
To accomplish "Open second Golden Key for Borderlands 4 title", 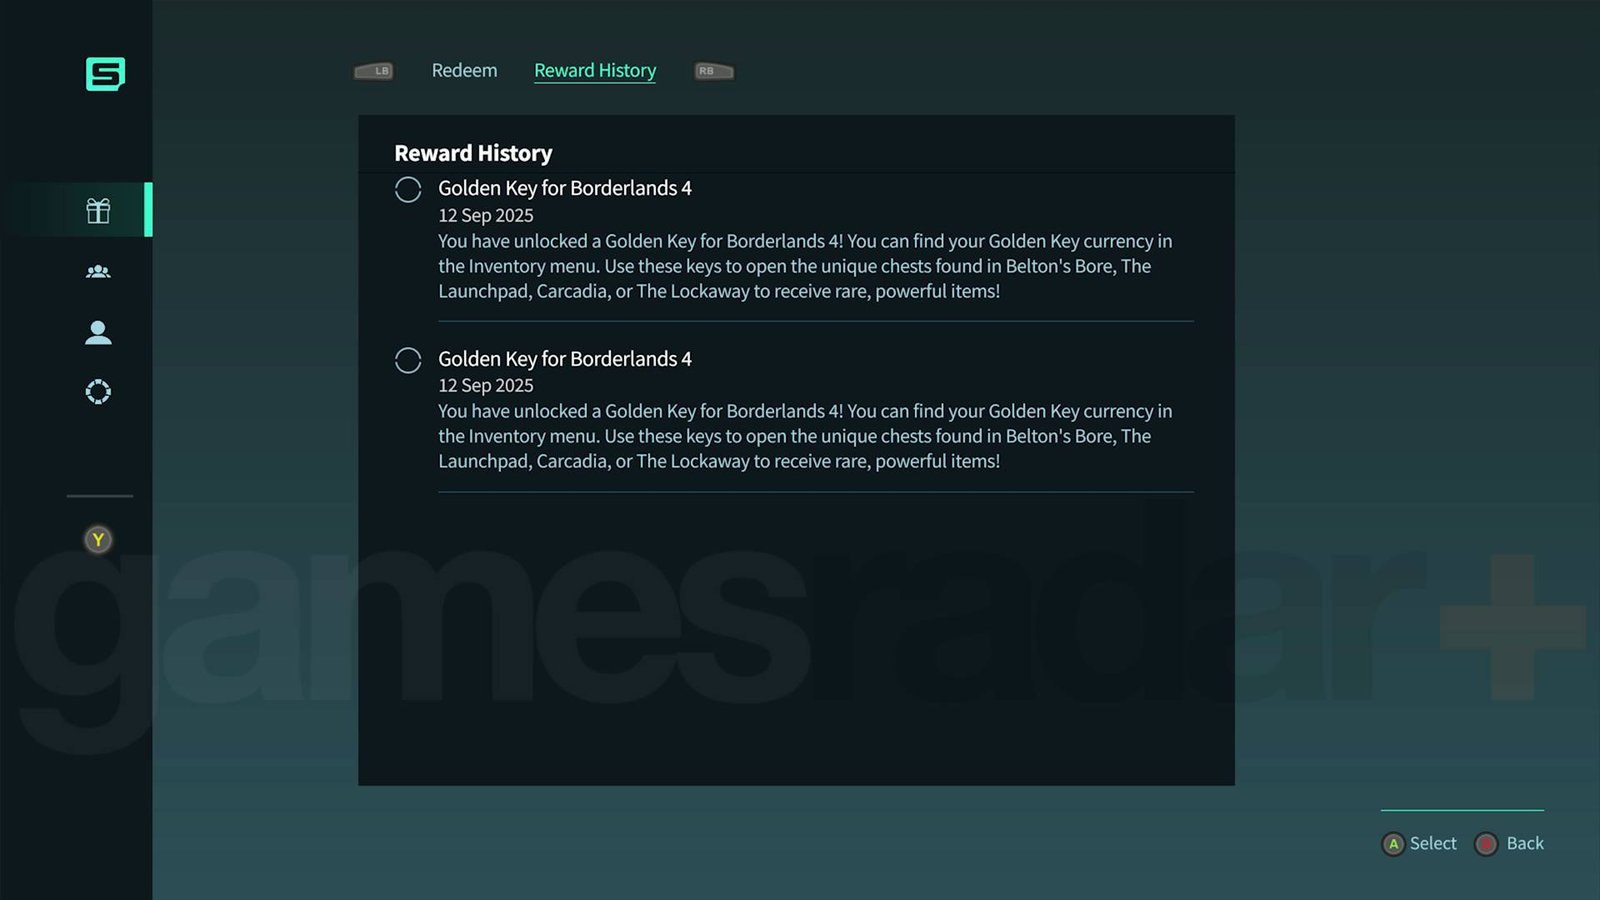I will [x=565, y=359].
